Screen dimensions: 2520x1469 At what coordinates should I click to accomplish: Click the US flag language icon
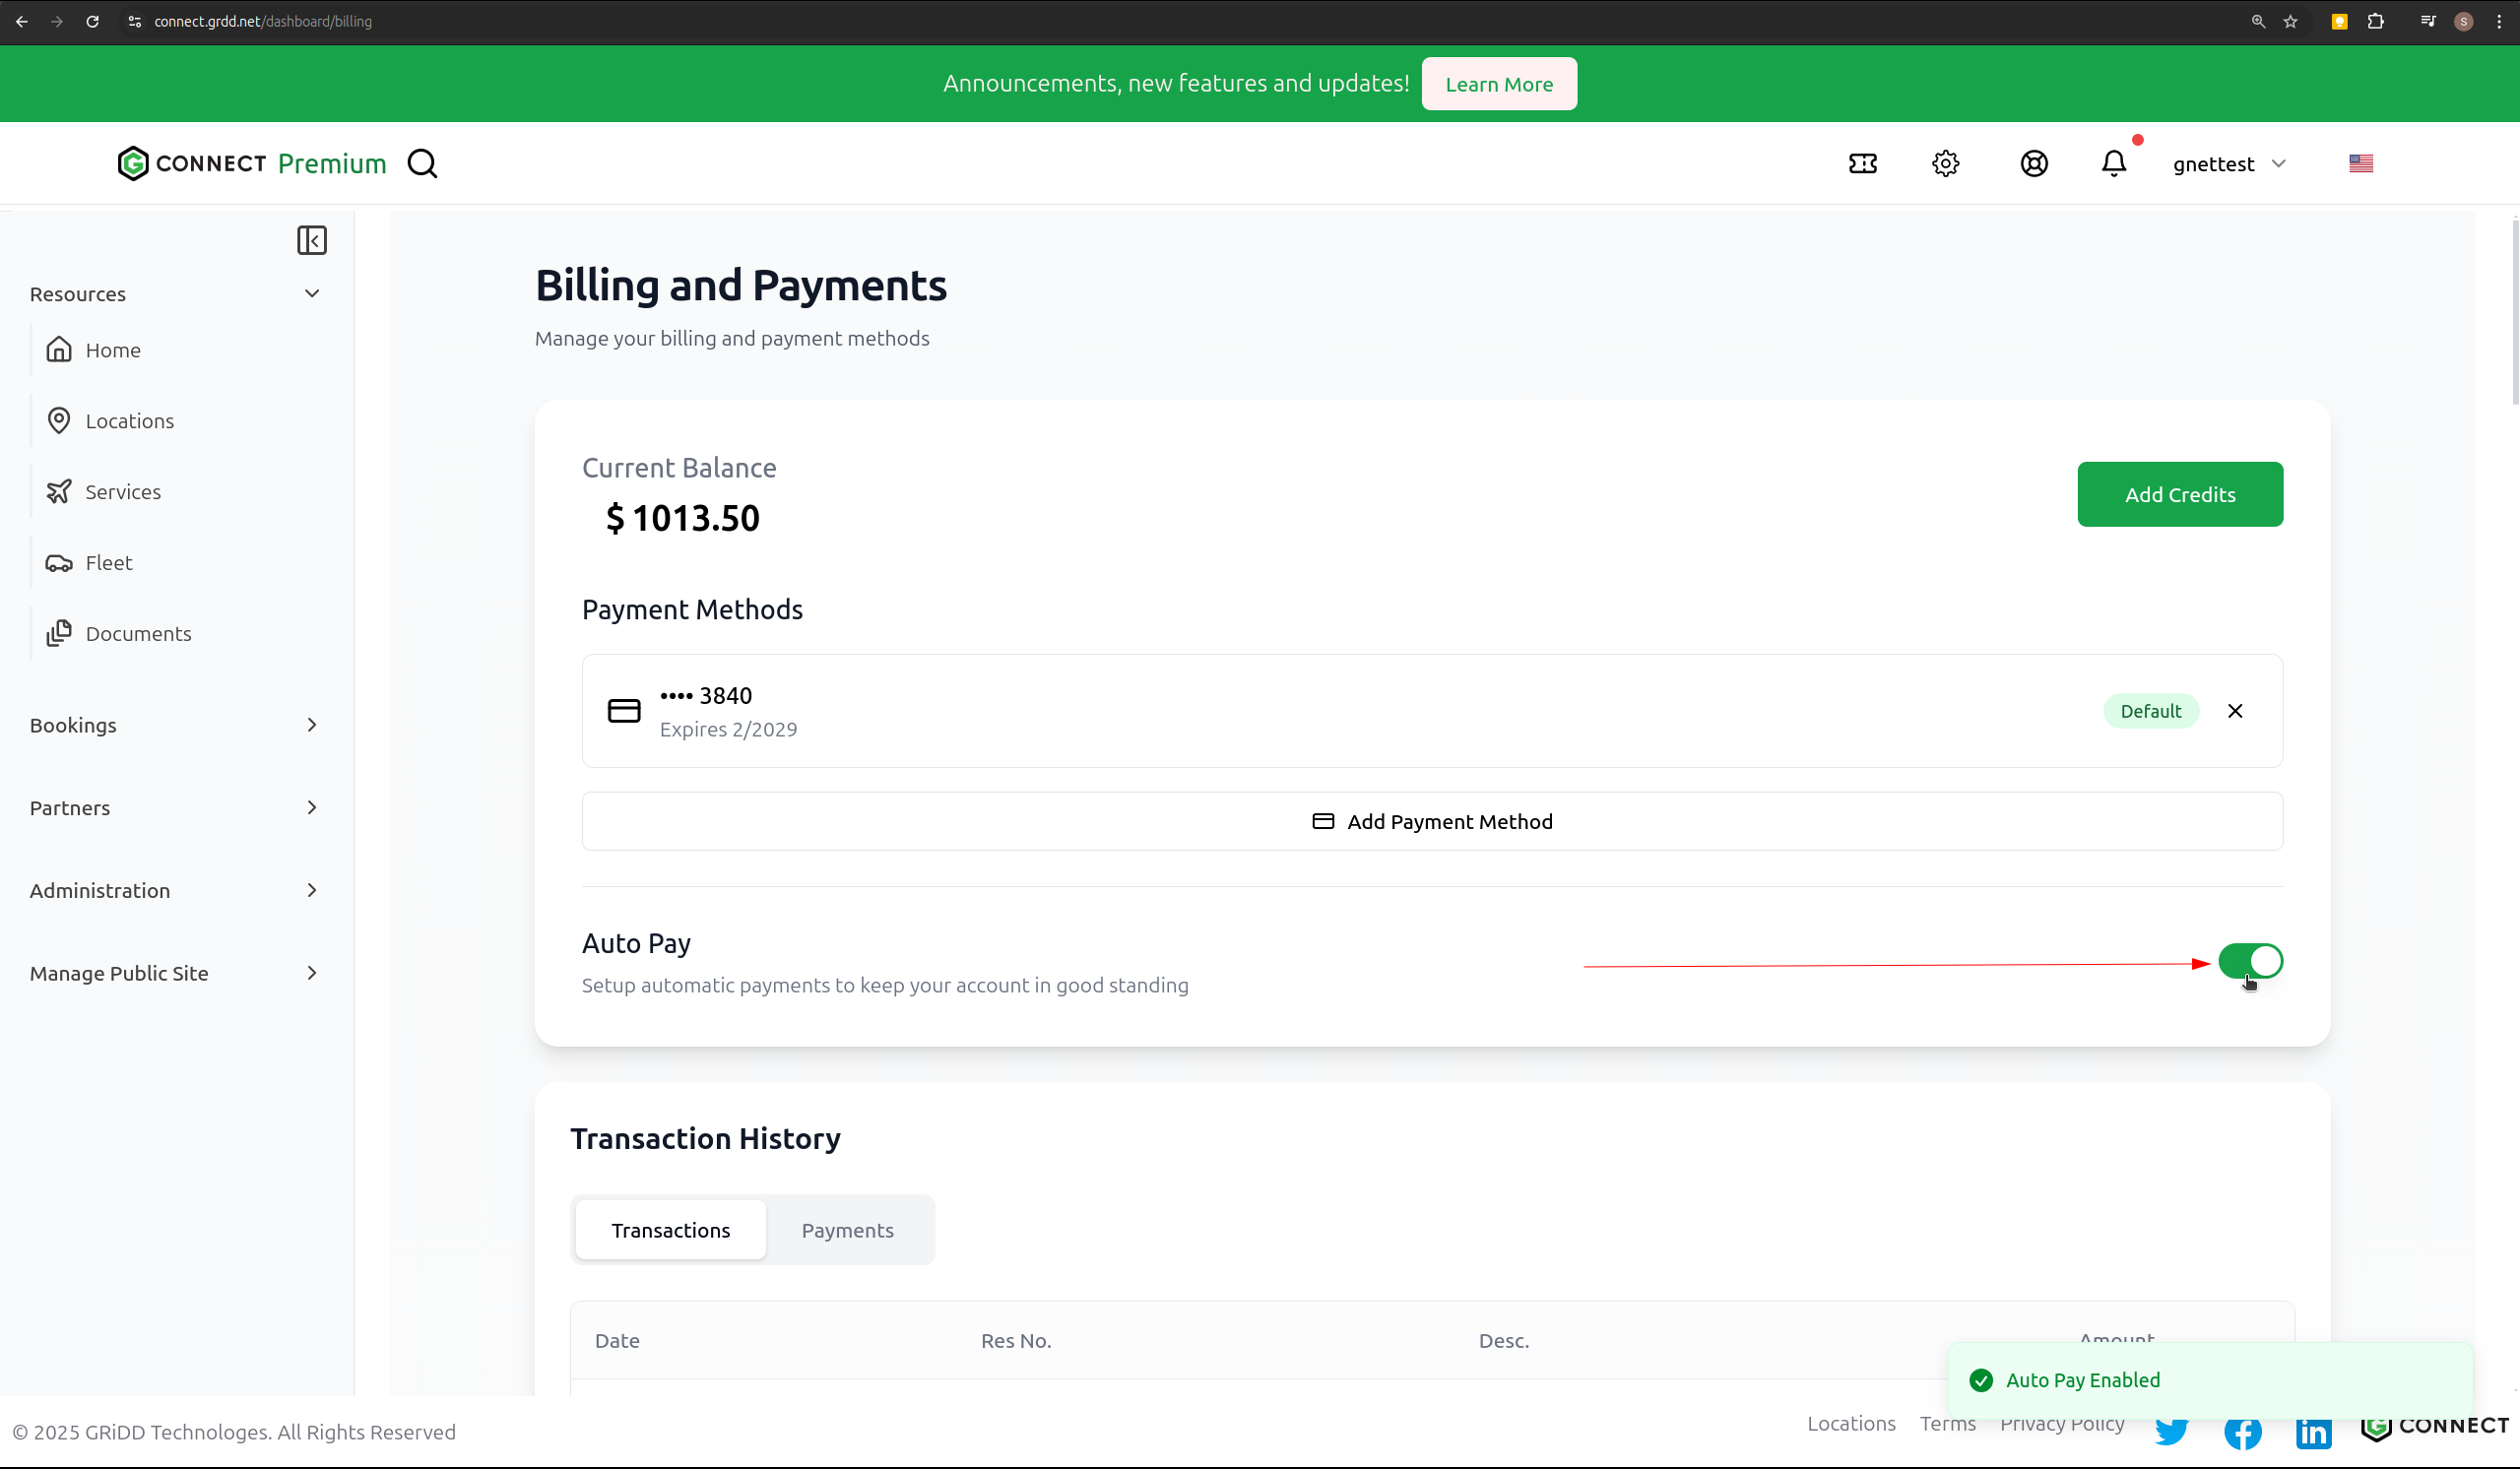(x=2360, y=164)
